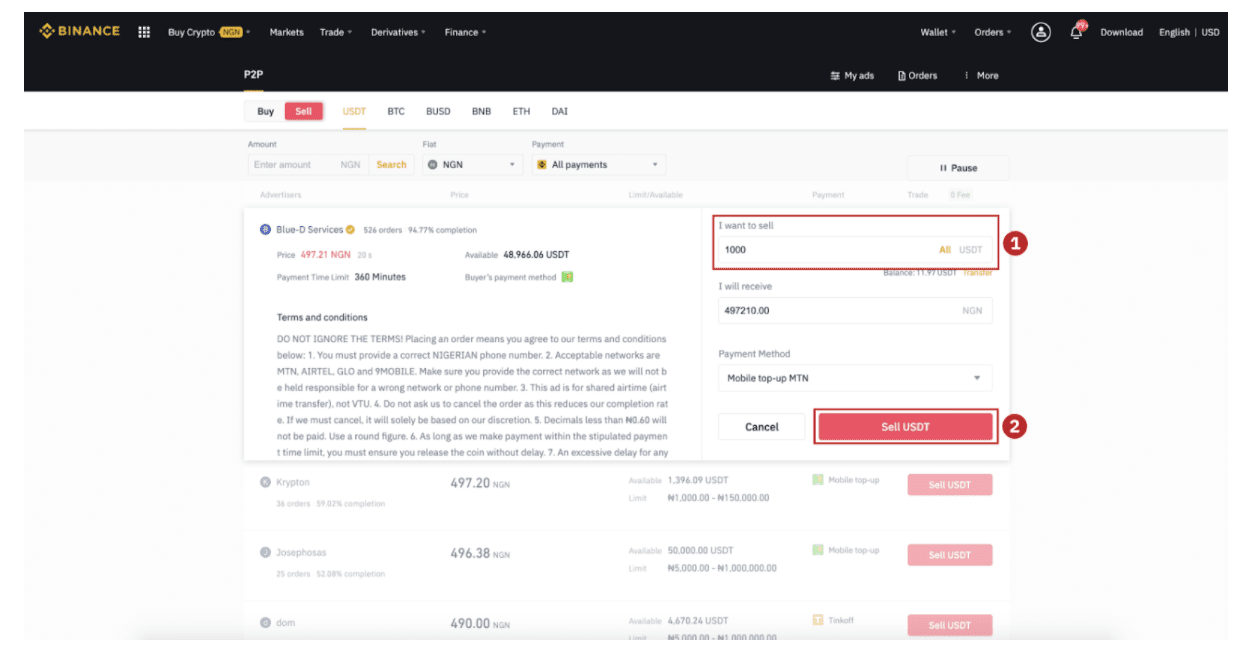Screen dimensions: 1244x654
Task: Click the dom advertiser avatar icon
Action: pos(265,623)
